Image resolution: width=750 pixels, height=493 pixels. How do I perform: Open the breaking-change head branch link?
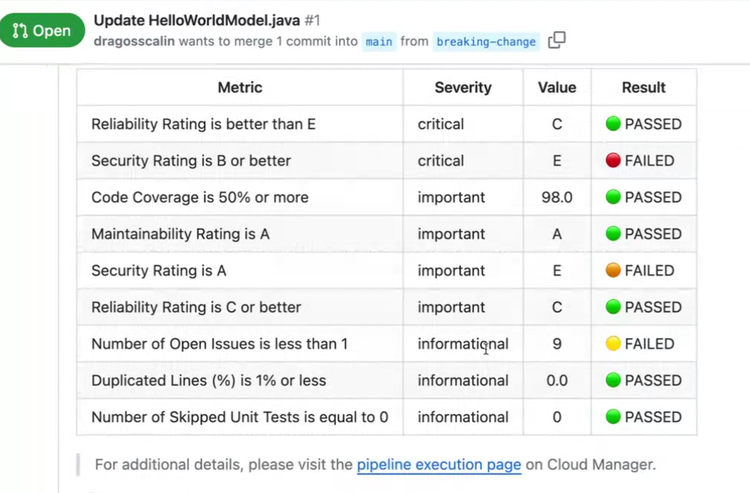click(487, 42)
